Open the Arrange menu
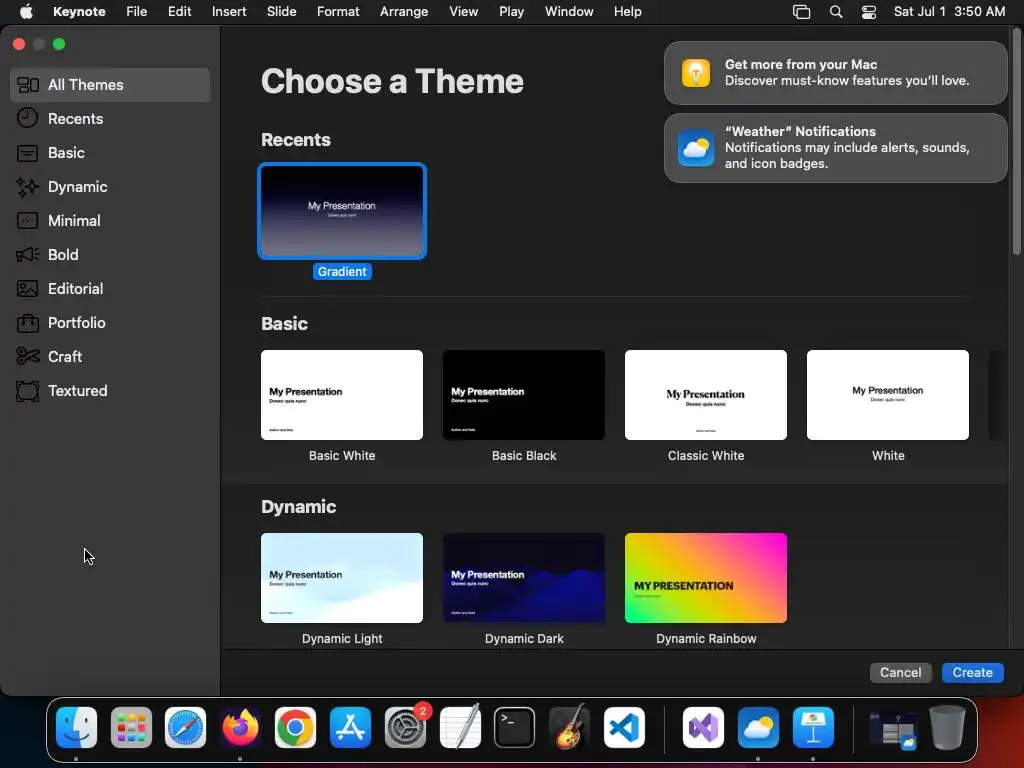1024x768 pixels. pyautogui.click(x=404, y=11)
